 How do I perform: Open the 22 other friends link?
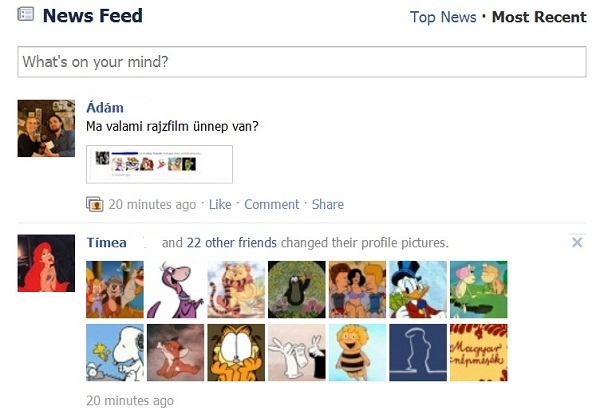click(x=232, y=243)
